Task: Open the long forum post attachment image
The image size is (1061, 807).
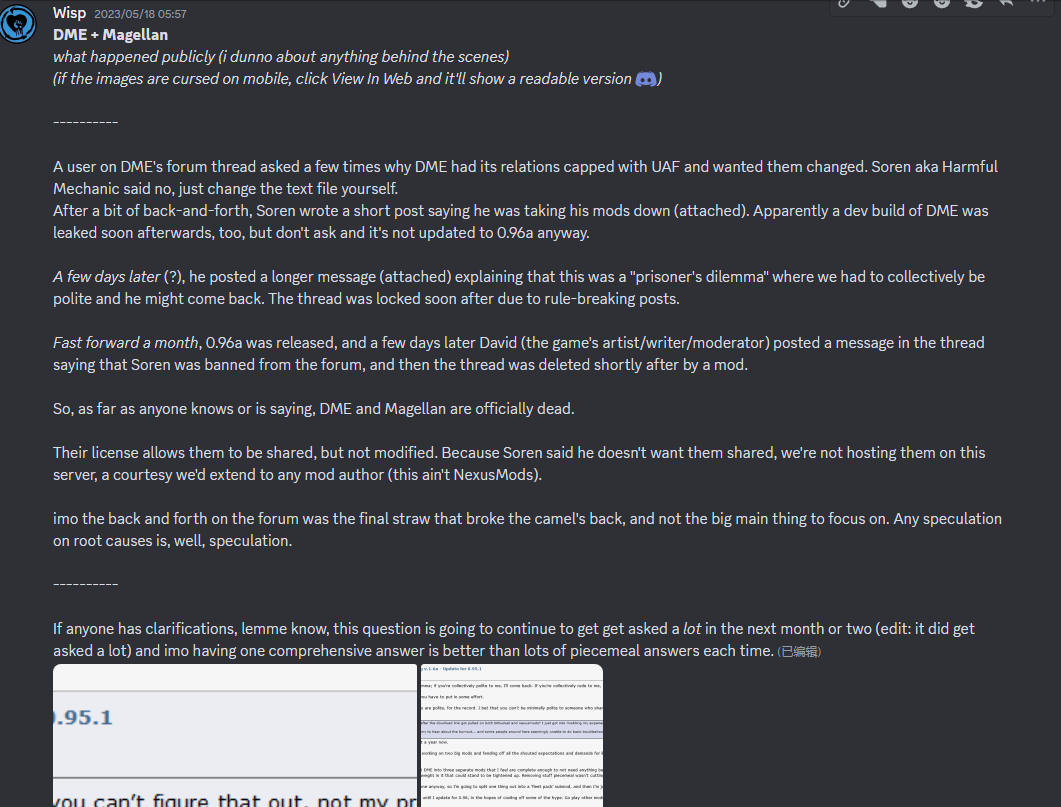Action: click(x=512, y=735)
